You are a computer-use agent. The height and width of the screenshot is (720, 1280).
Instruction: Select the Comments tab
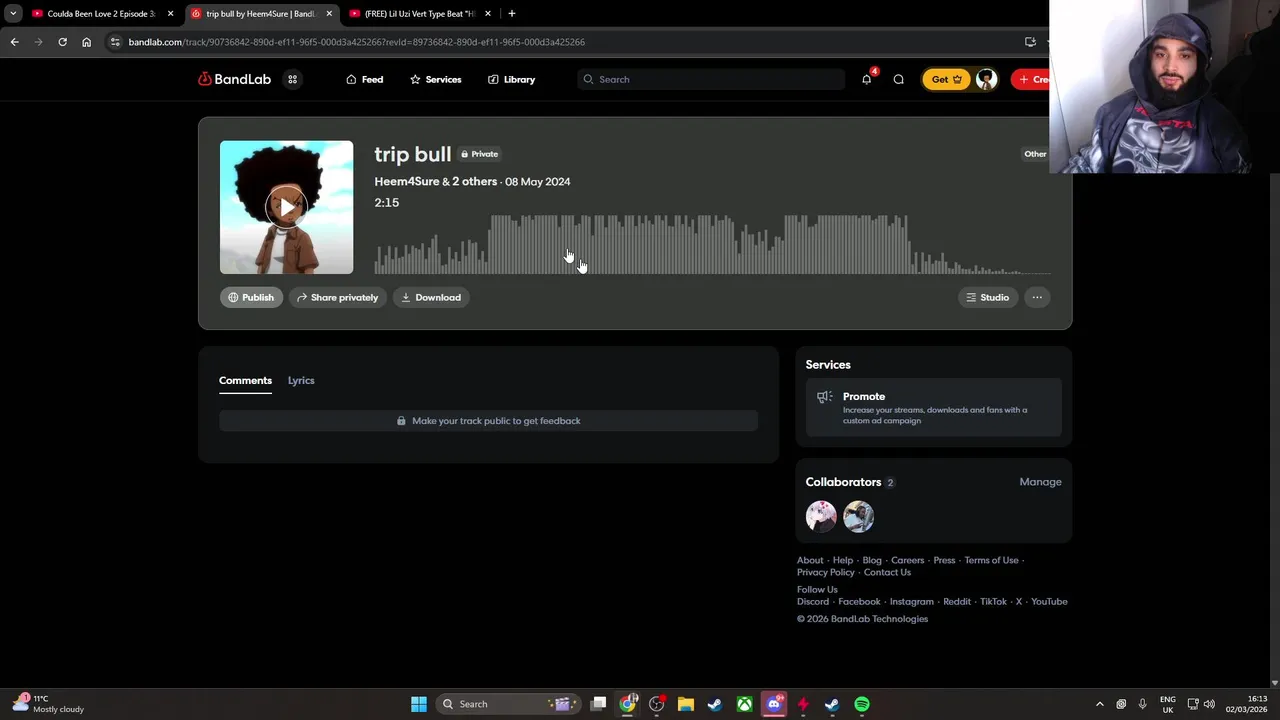coord(245,380)
